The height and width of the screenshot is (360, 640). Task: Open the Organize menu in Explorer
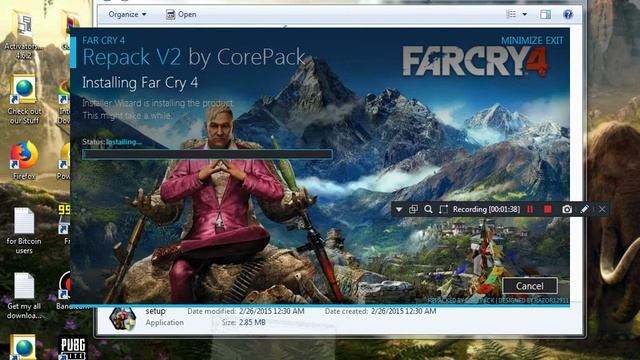[x=127, y=14]
